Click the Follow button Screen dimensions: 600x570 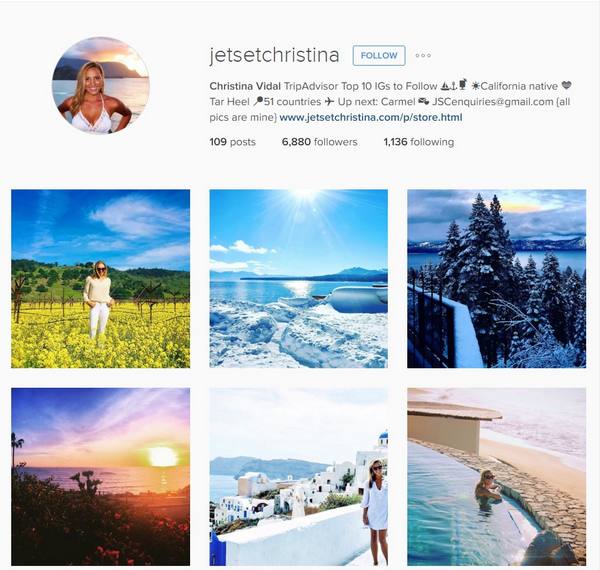pos(379,55)
